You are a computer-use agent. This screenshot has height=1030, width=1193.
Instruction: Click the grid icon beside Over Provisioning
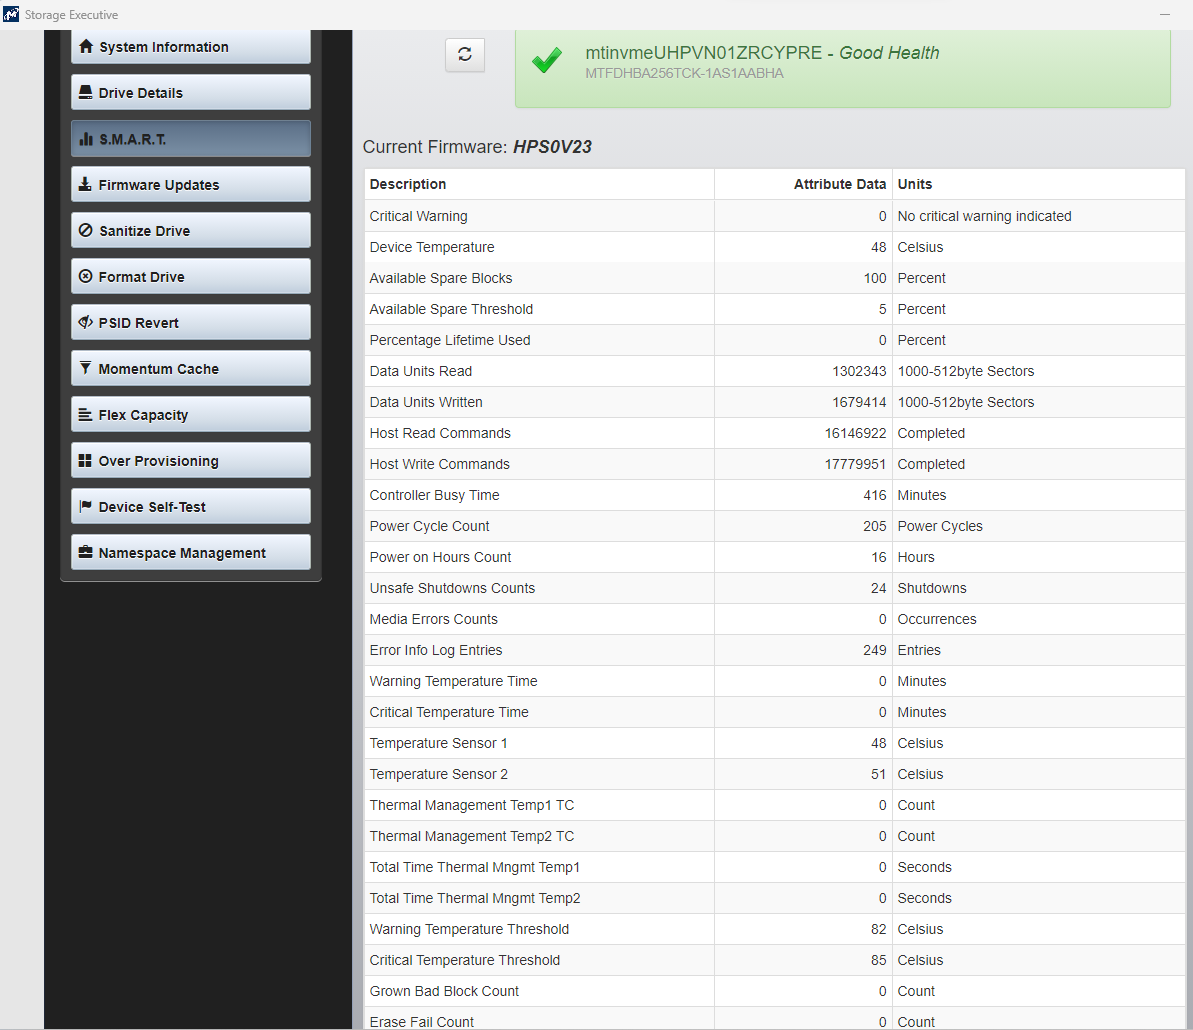[86, 461]
